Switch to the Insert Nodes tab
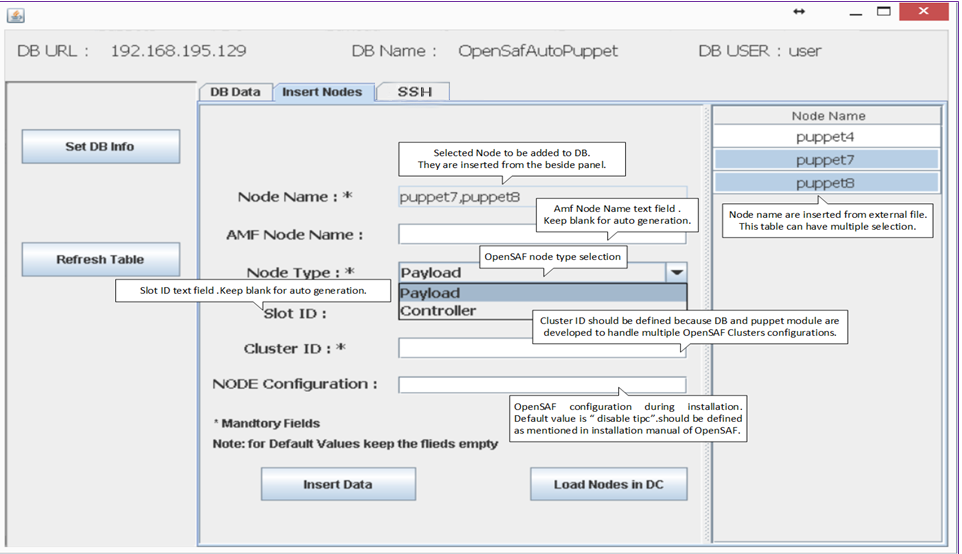Viewport: 962px width, 554px height. (323, 92)
